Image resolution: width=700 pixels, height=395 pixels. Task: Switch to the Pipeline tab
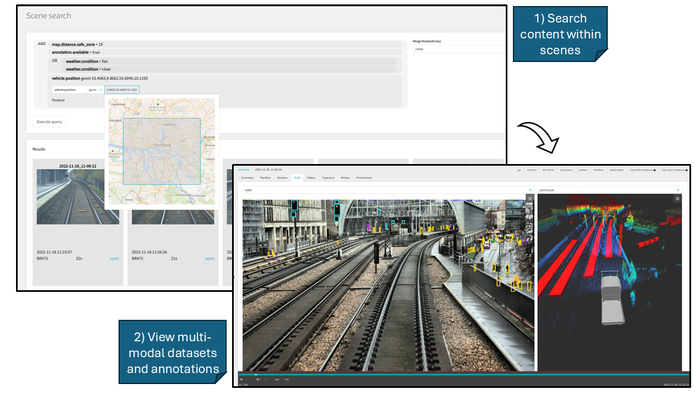coord(265,178)
